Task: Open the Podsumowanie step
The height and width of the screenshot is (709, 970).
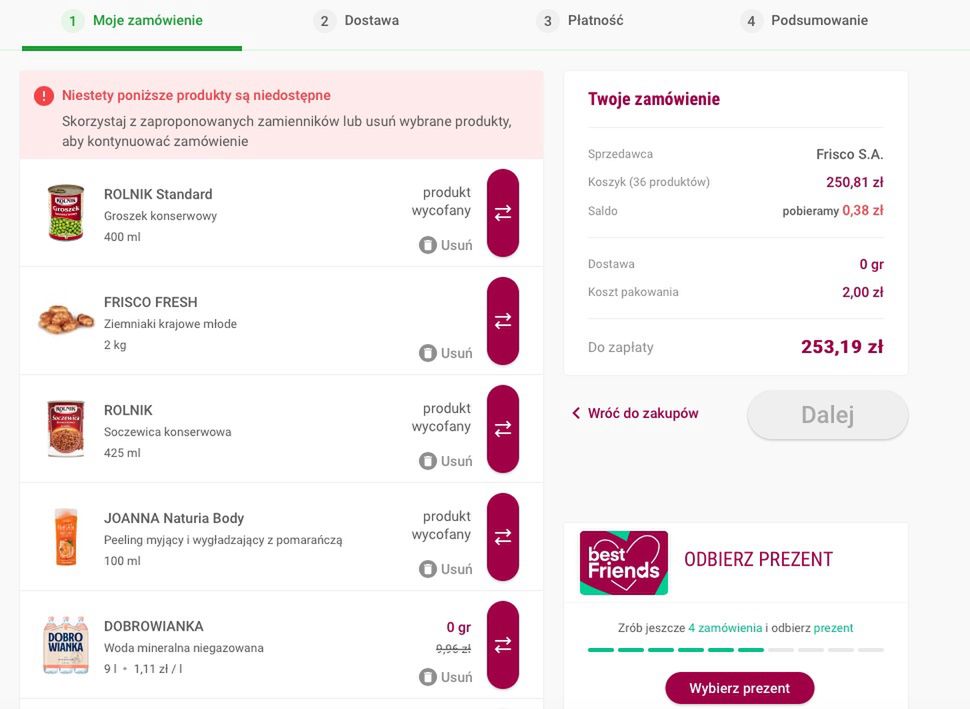Action: tap(804, 20)
